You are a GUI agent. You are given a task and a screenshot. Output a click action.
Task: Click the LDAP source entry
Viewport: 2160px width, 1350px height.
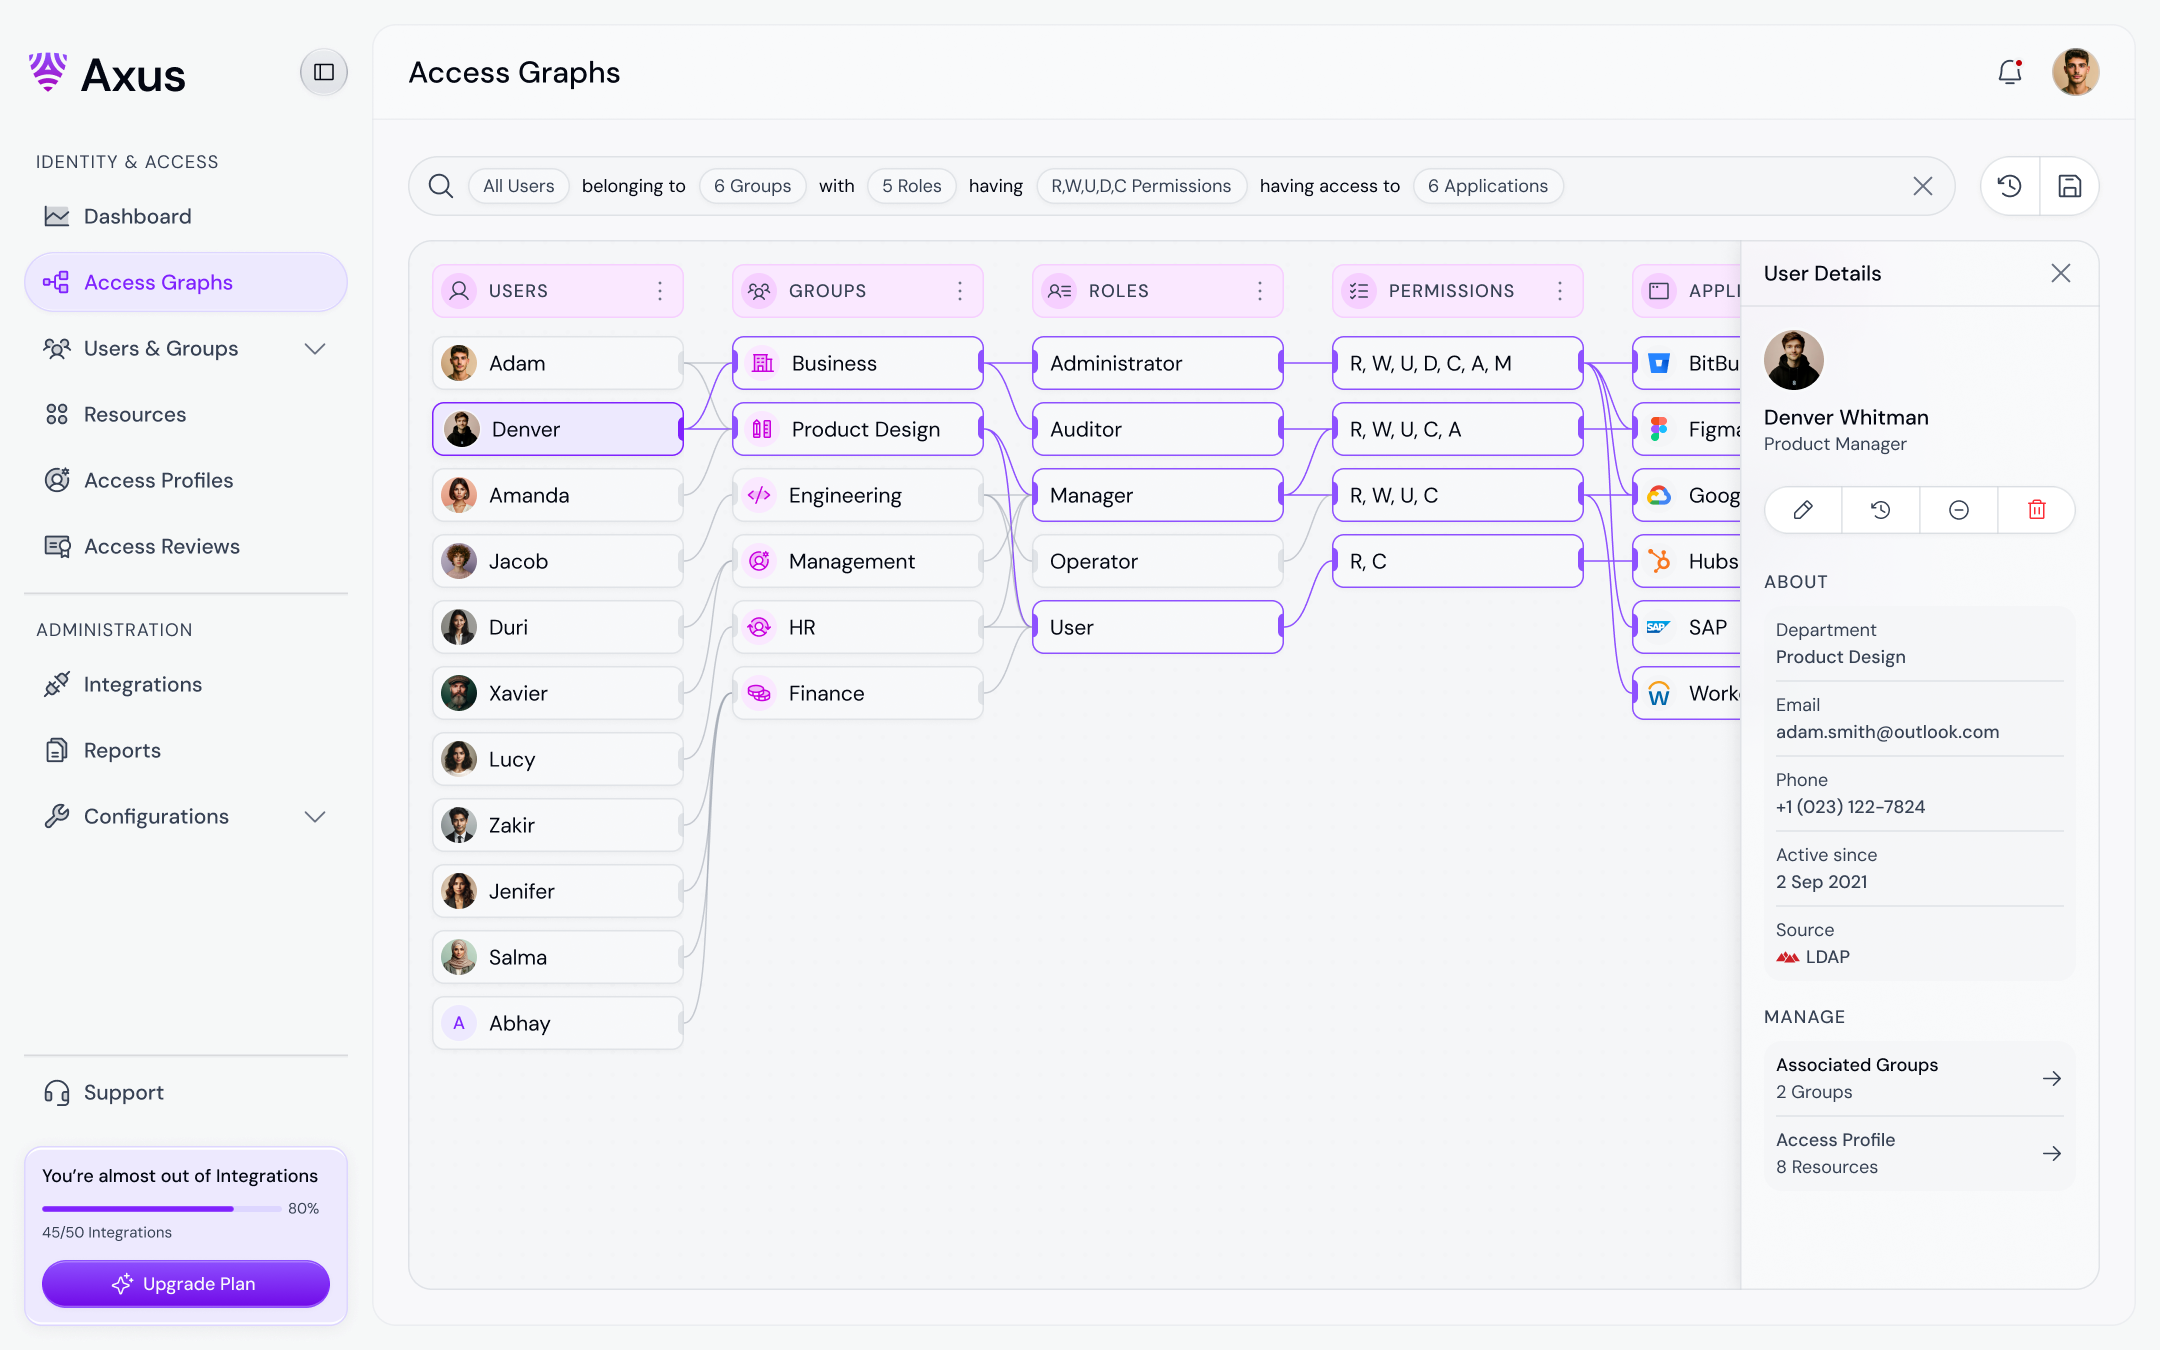click(x=1813, y=957)
